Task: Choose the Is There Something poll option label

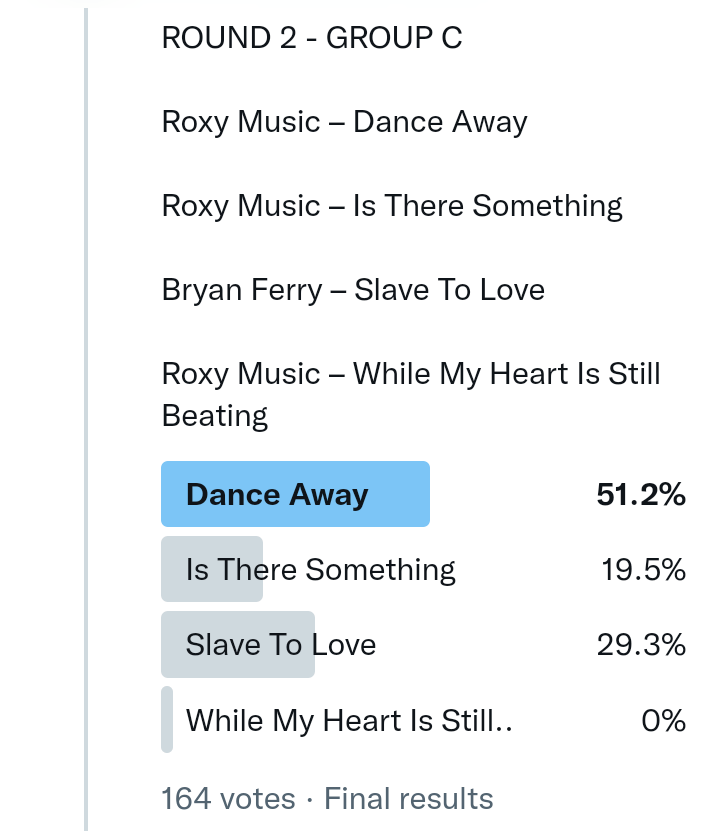Action: click(x=320, y=569)
